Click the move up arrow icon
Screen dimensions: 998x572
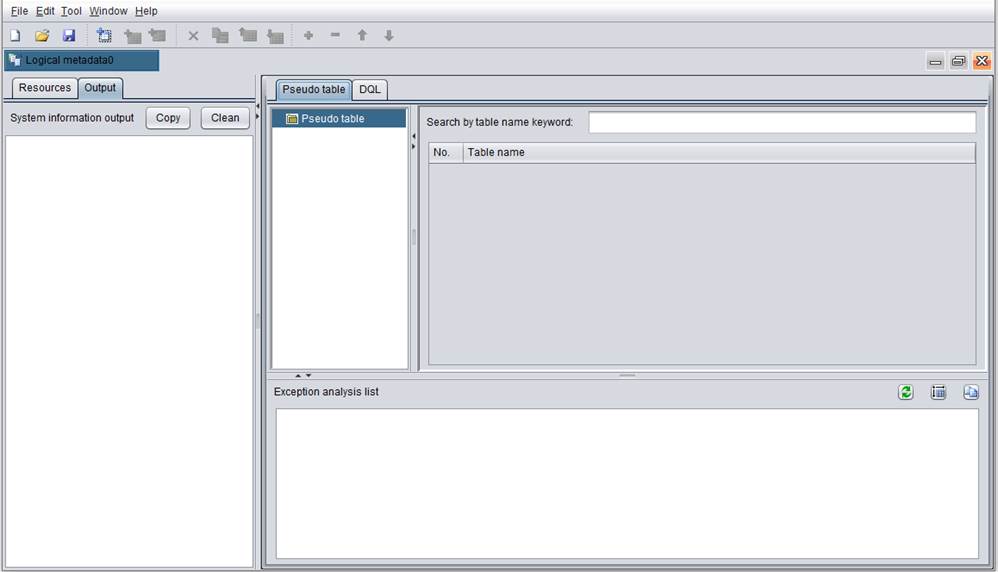coord(362,35)
